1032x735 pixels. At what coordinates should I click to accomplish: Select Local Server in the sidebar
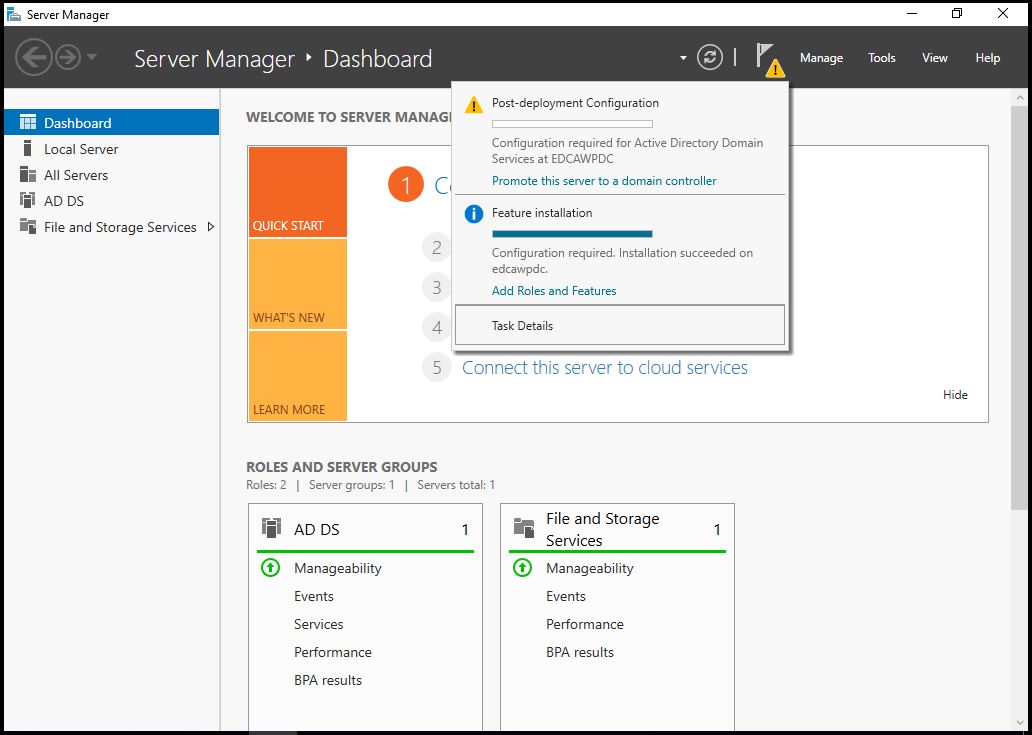(x=111, y=149)
